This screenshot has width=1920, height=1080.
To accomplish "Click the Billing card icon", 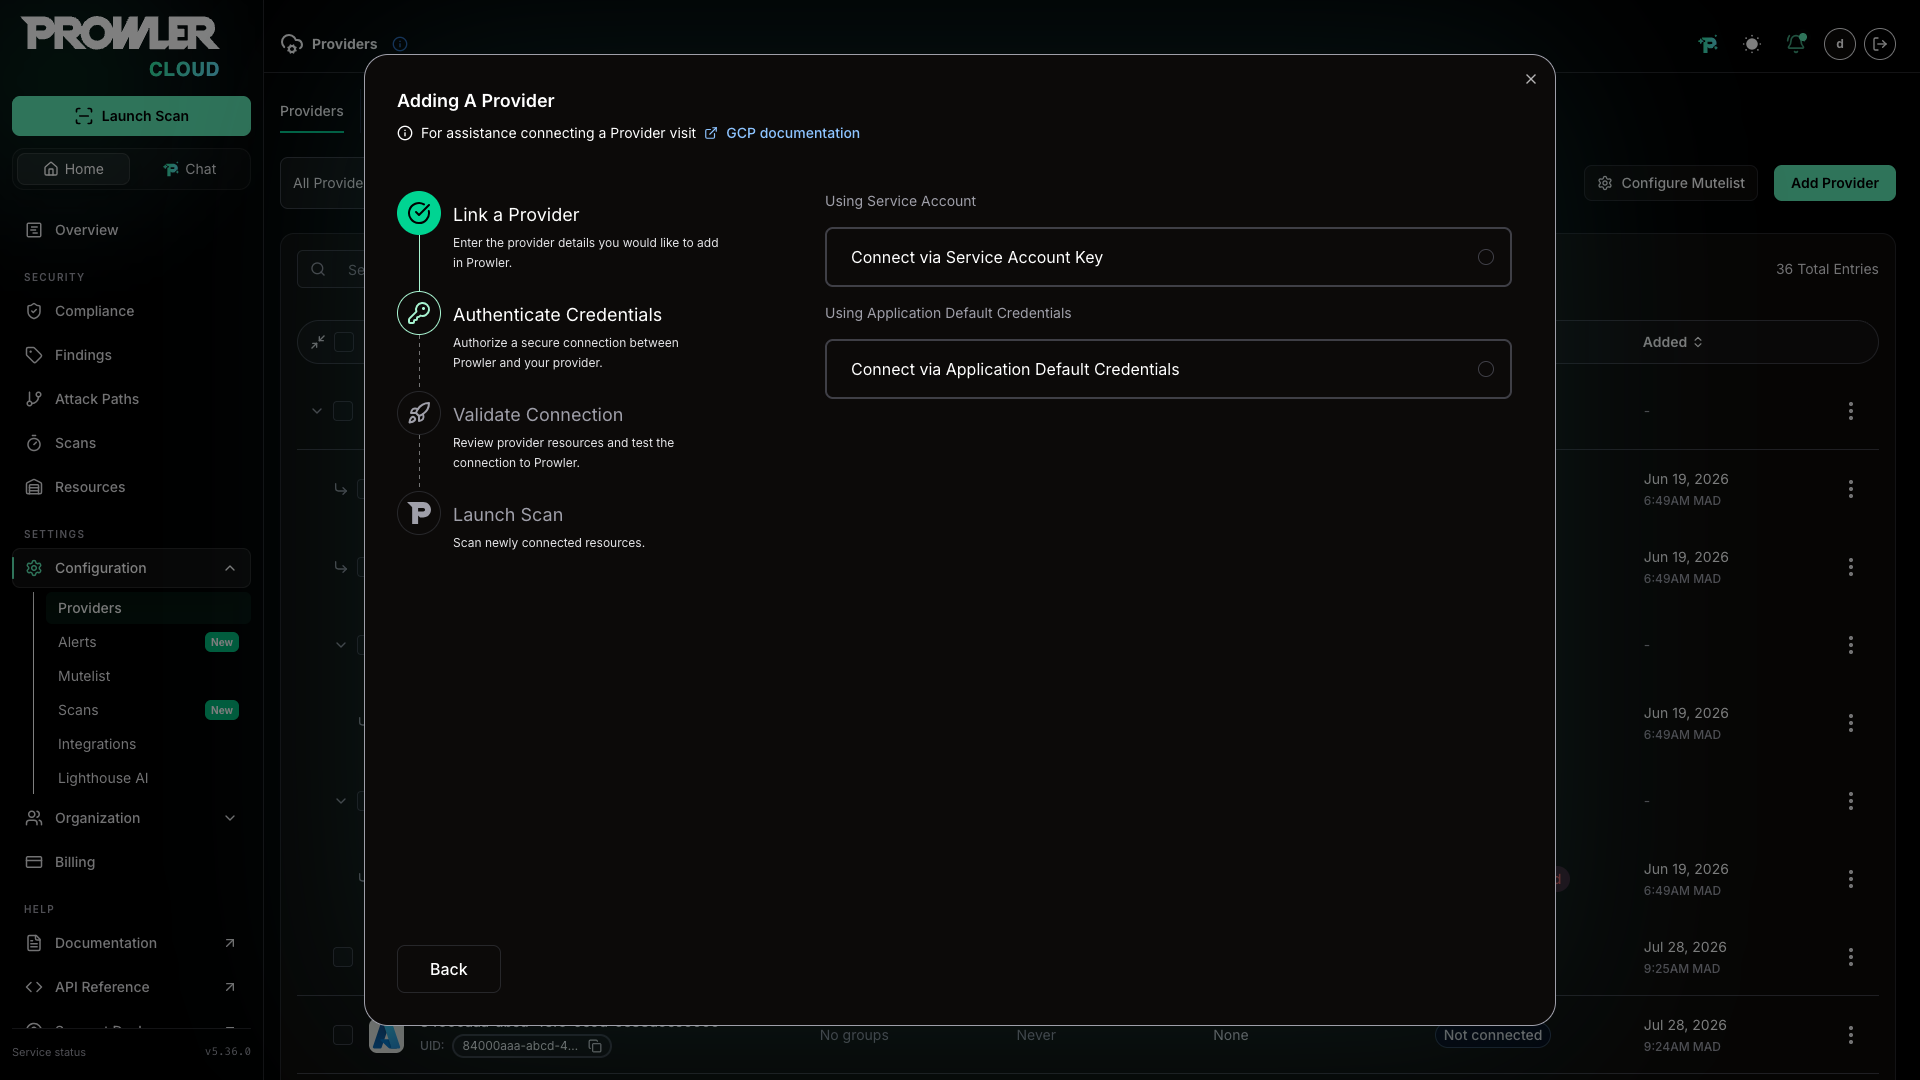I will [34, 862].
